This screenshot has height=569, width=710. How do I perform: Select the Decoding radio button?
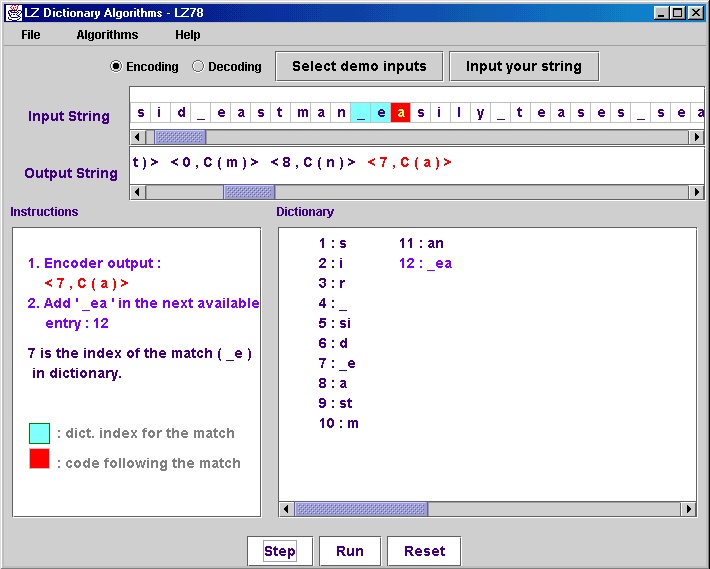(198, 66)
